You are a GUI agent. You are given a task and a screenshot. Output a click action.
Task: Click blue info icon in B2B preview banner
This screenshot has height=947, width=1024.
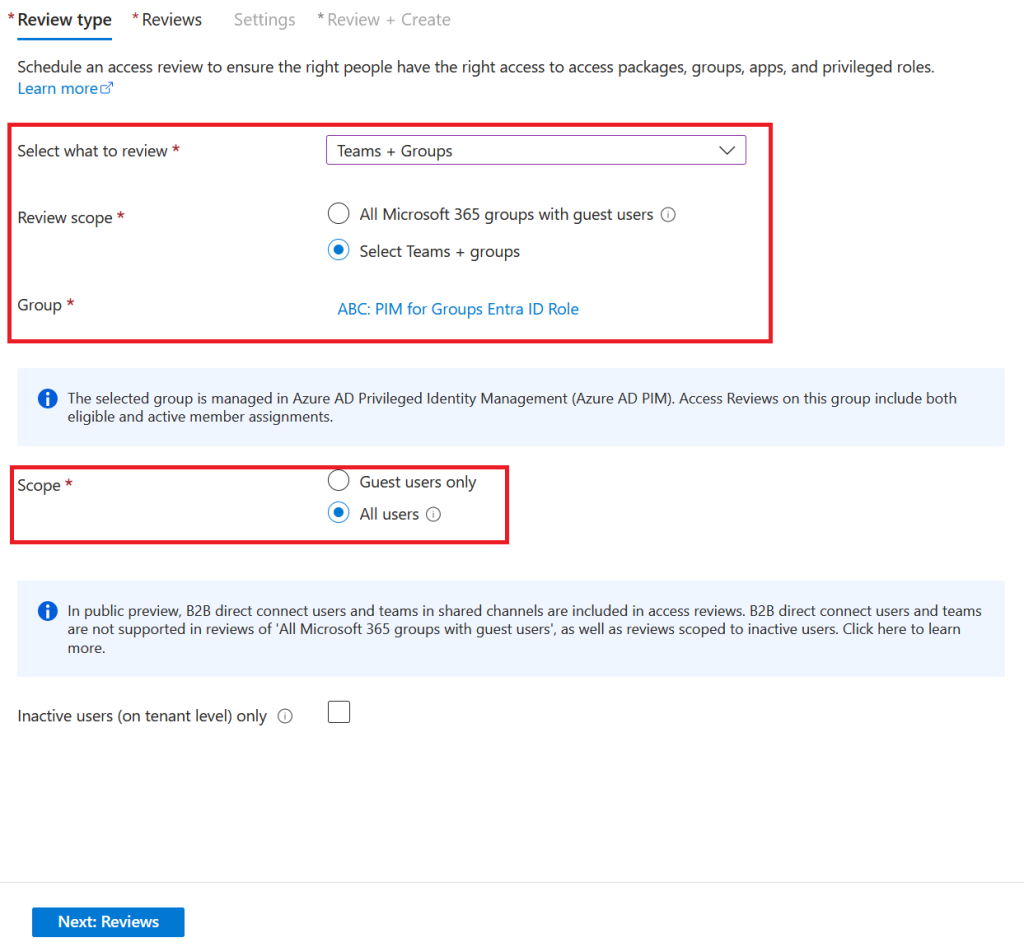coord(47,611)
